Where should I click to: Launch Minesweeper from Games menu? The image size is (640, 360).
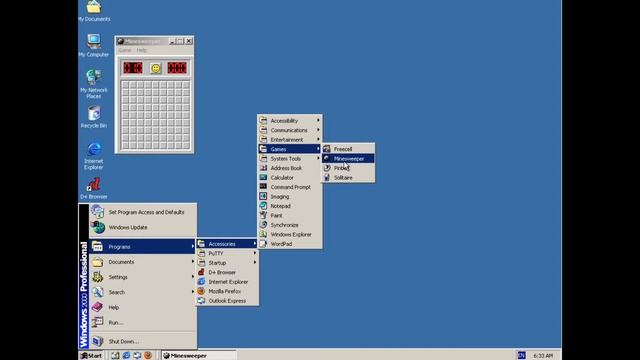[348, 158]
